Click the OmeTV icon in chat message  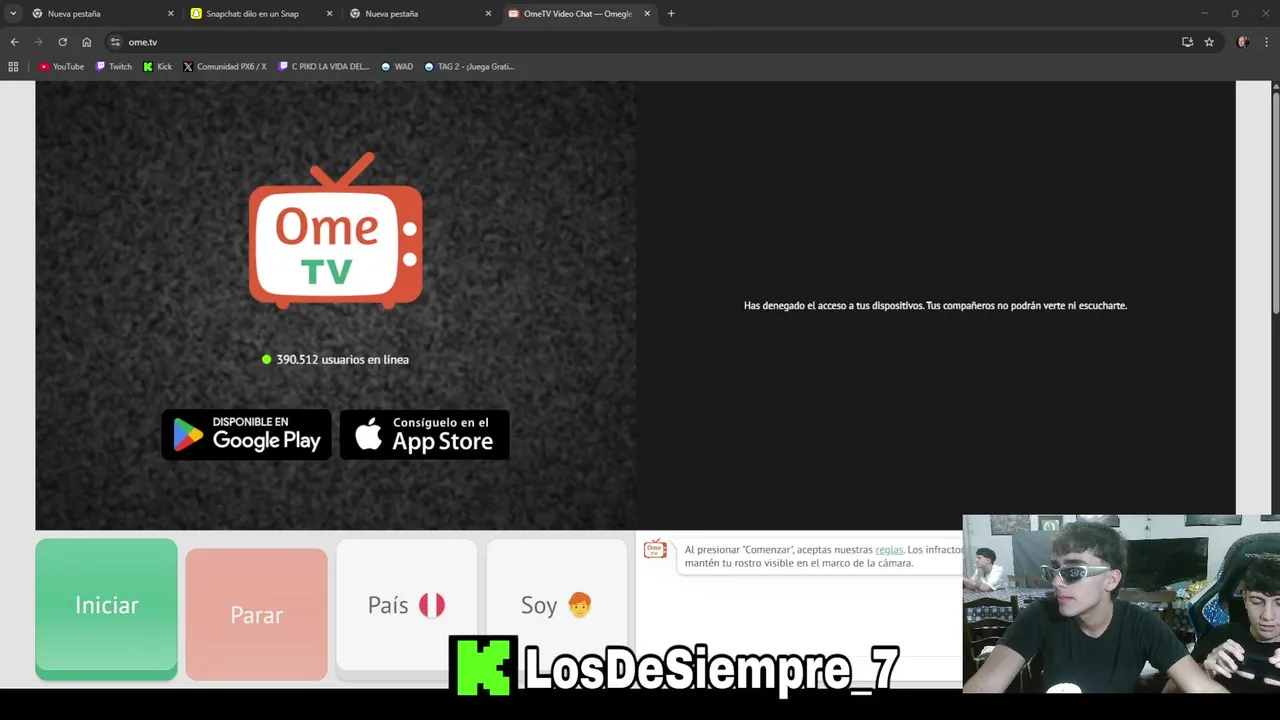pyautogui.click(x=655, y=549)
